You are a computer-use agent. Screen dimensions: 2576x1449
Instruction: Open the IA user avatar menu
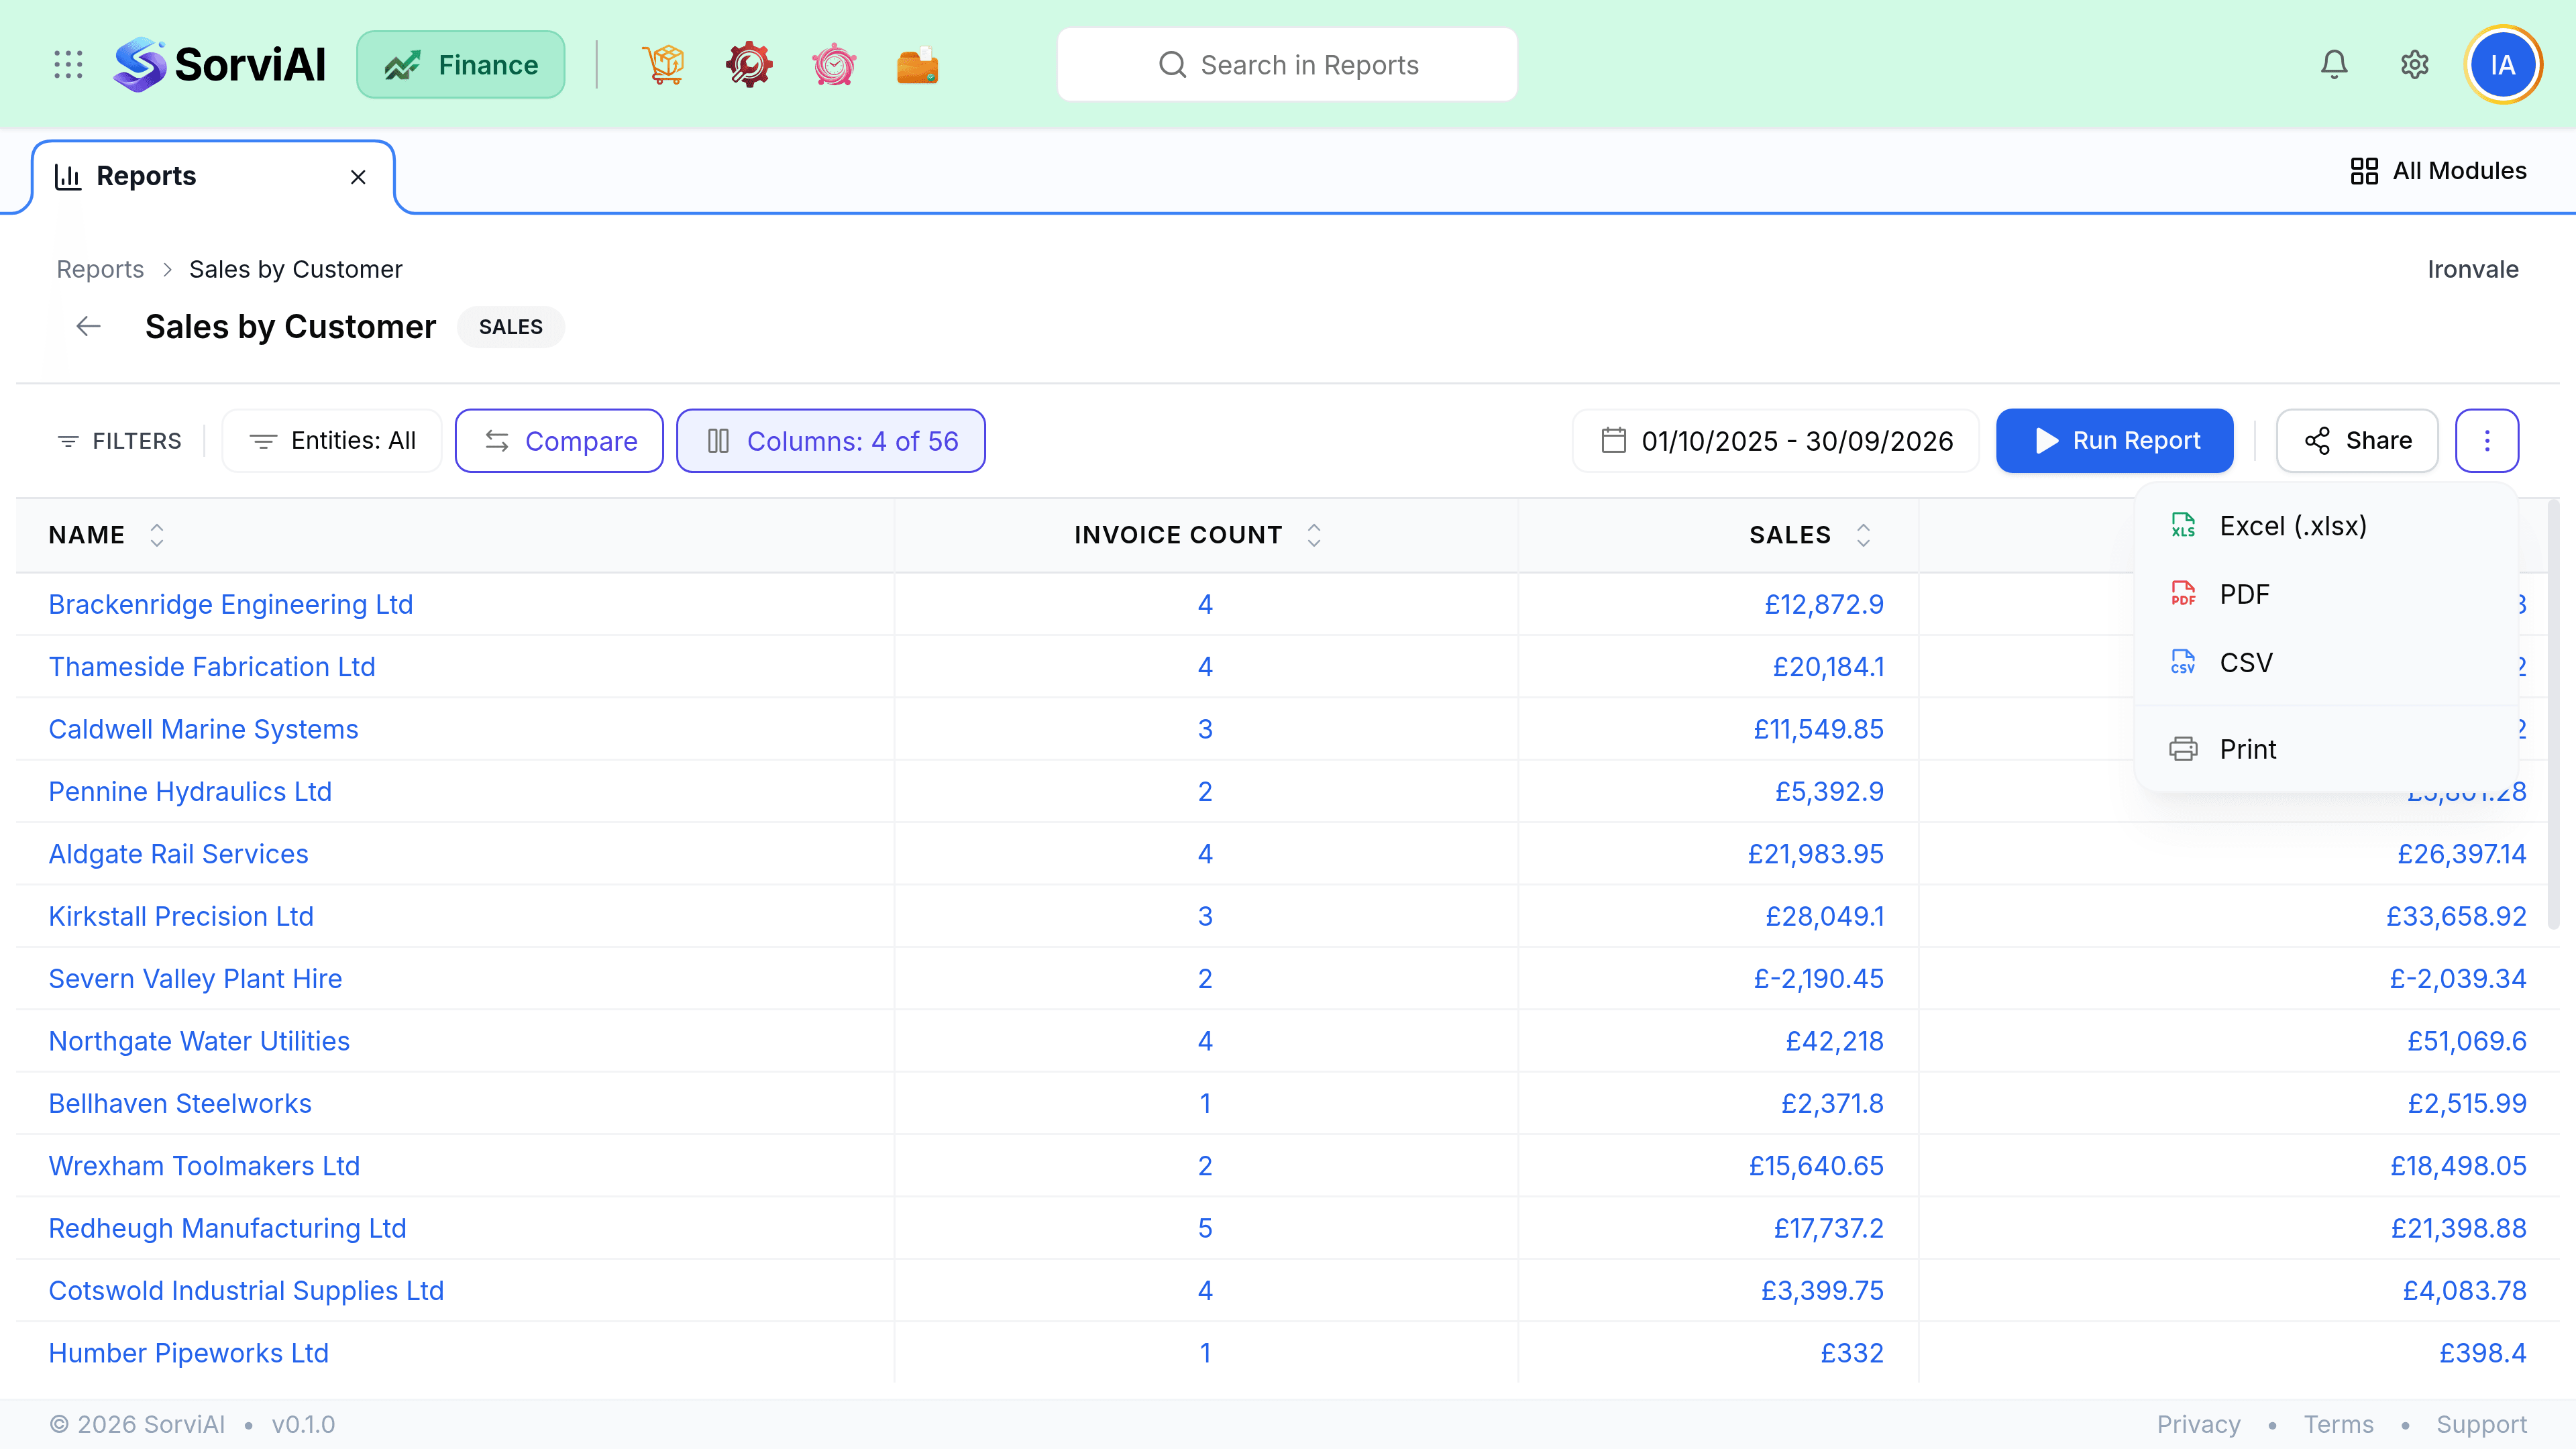pos(2503,65)
